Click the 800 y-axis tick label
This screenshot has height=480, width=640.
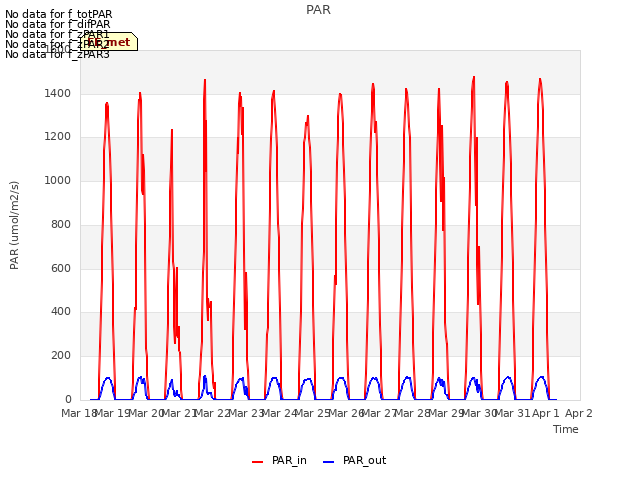(x=61, y=224)
